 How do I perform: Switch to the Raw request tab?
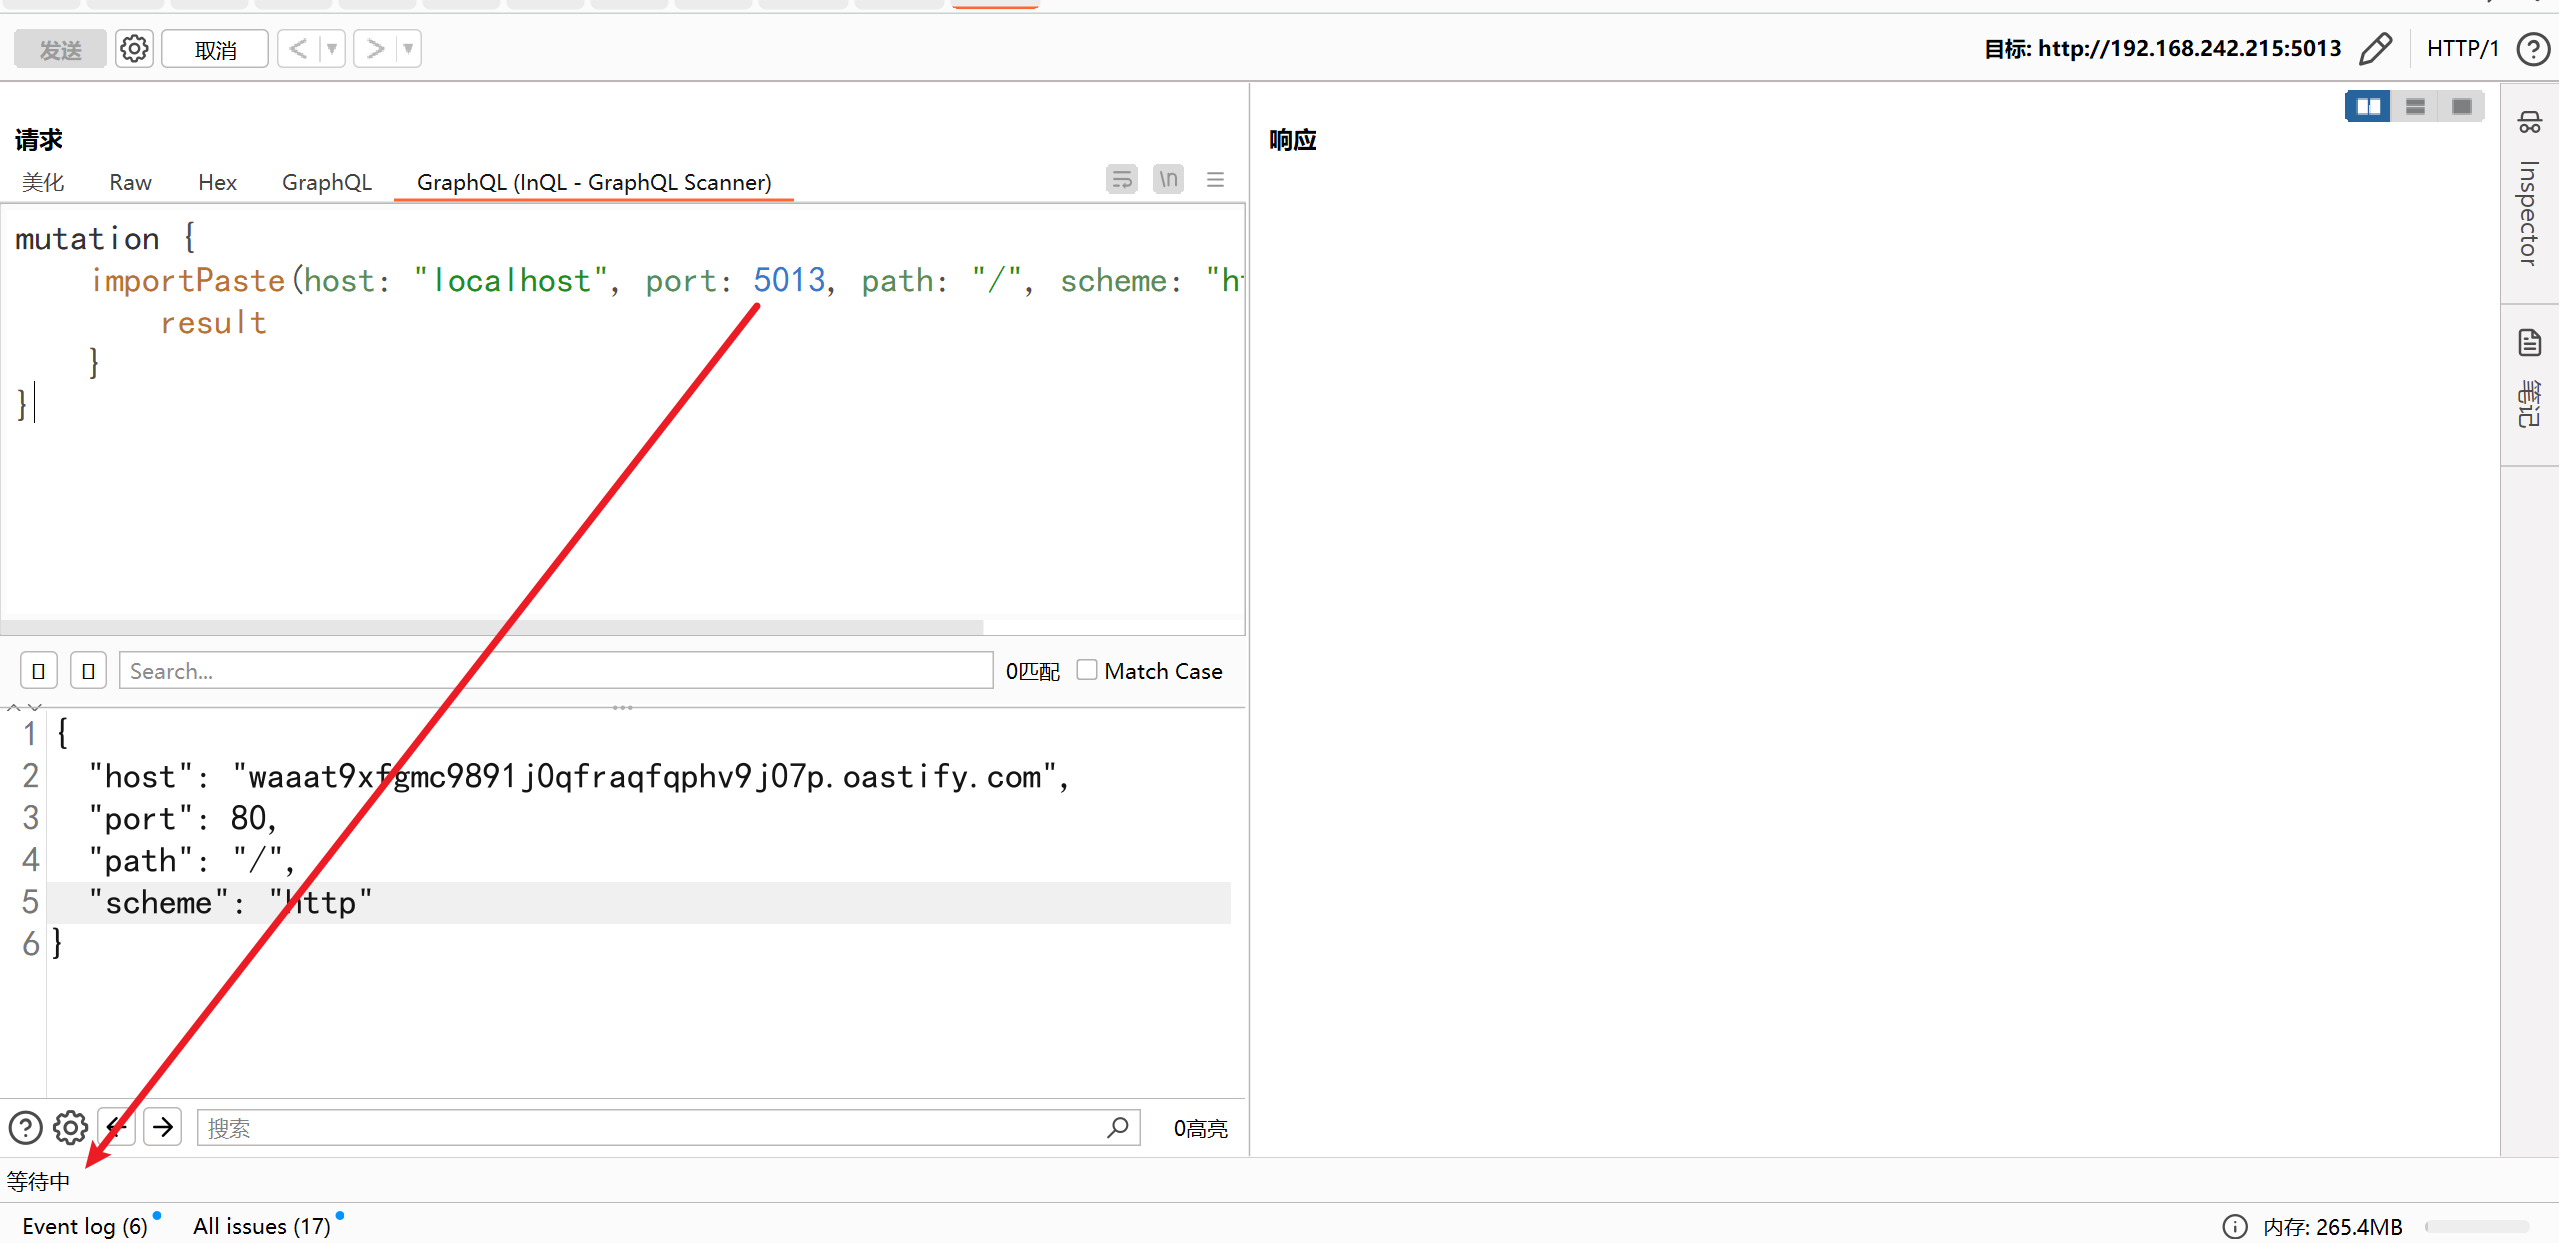pyautogui.click(x=130, y=182)
